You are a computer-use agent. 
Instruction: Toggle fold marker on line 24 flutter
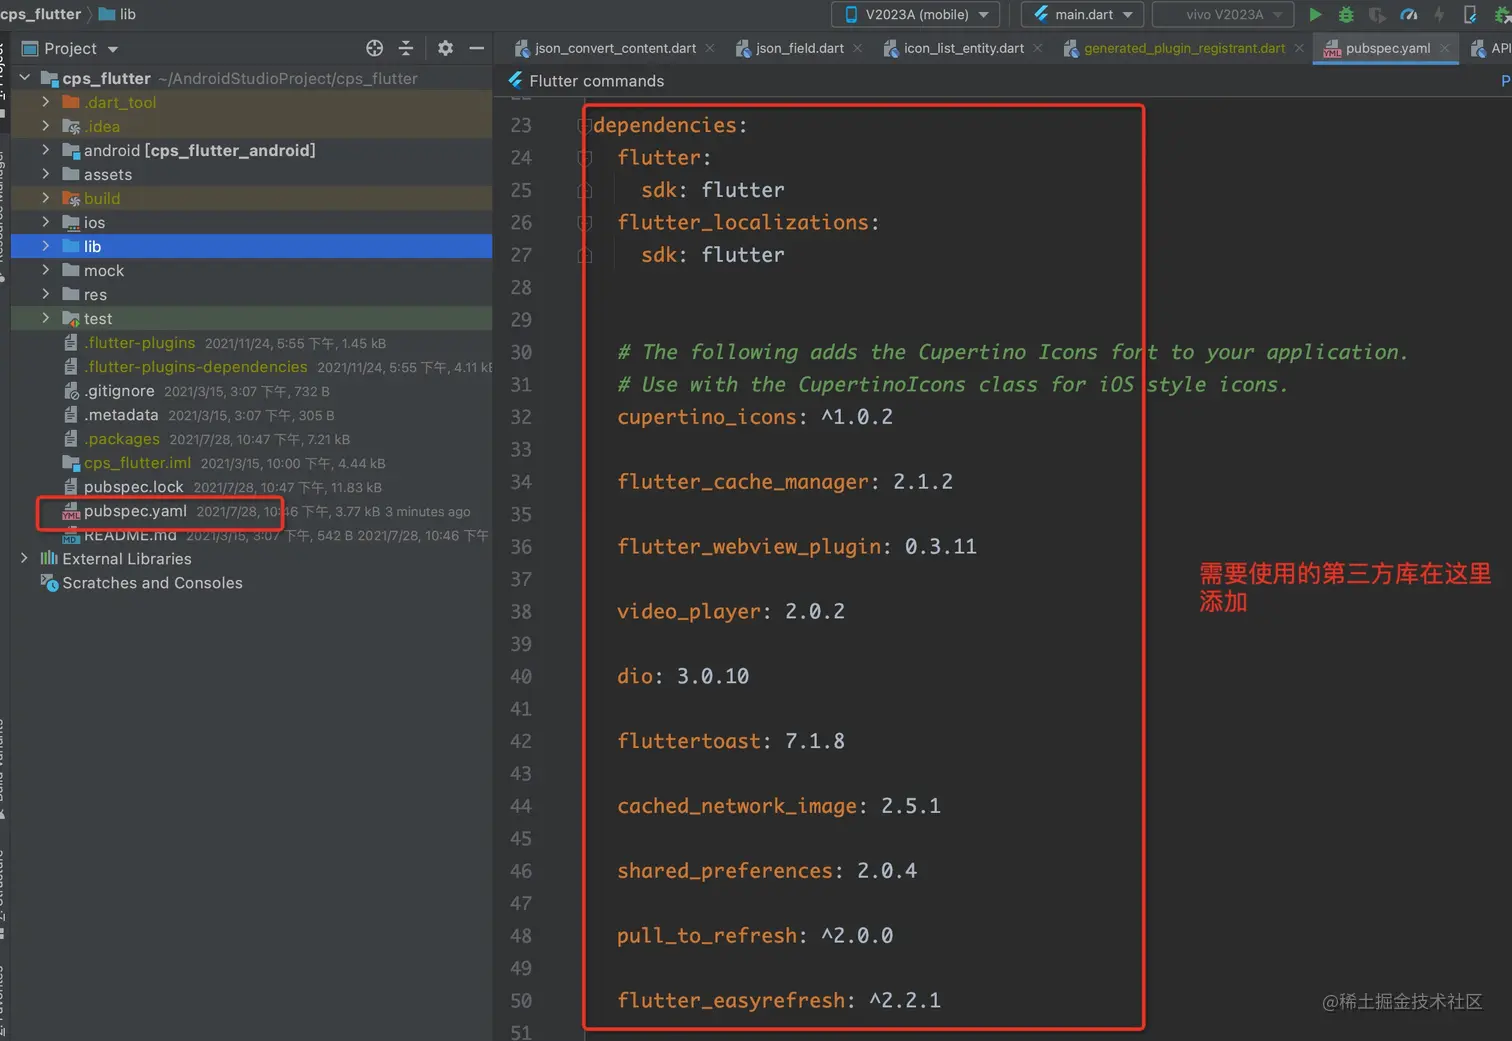(585, 158)
